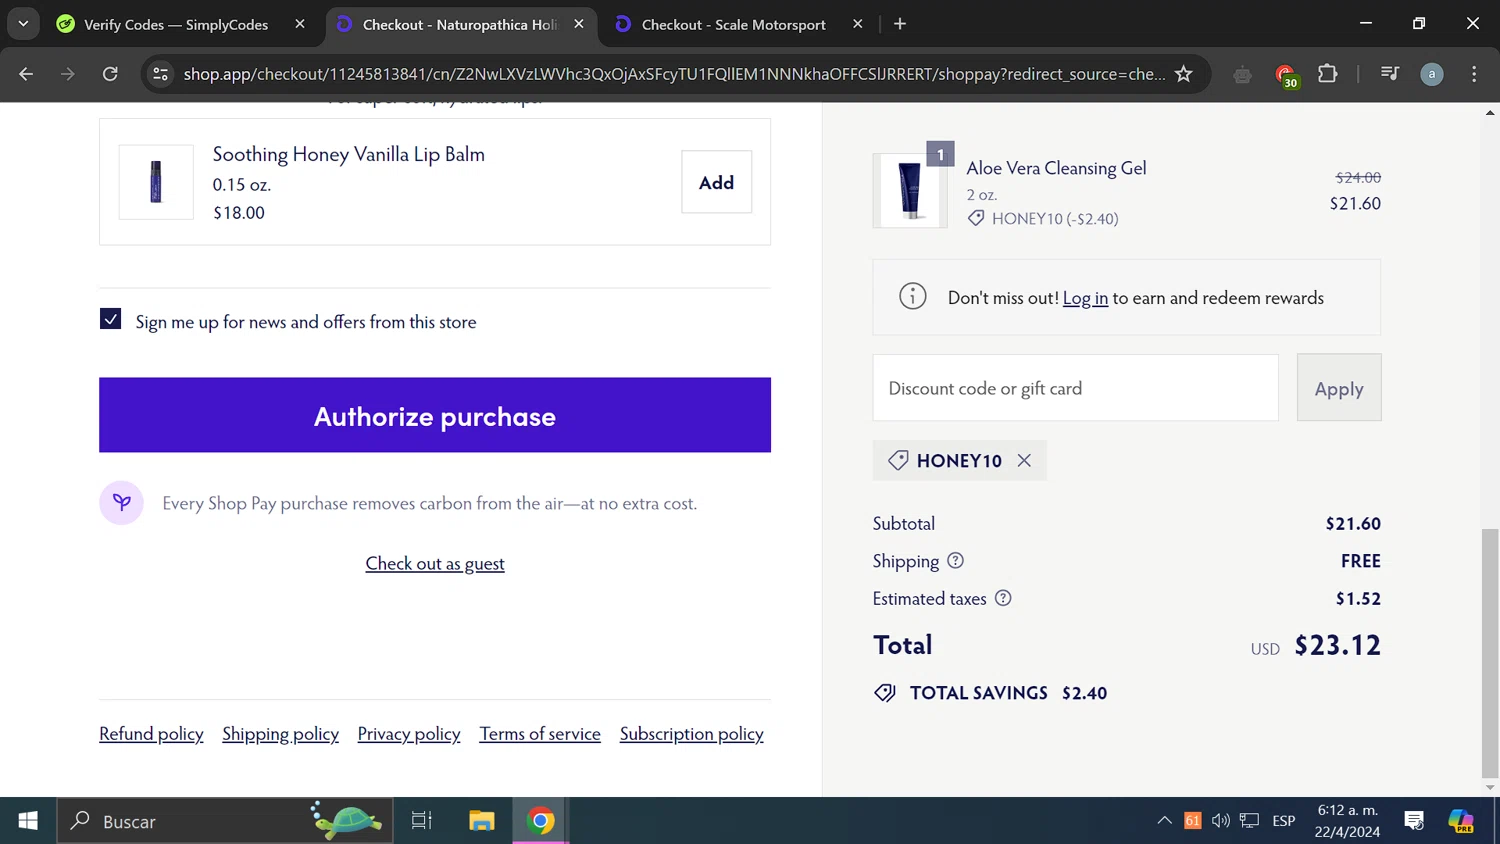This screenshot has height=844, width=1500.
Task: Switch to the Checkout - Scale Motorsport tab
Action: [x=734, y=24]
